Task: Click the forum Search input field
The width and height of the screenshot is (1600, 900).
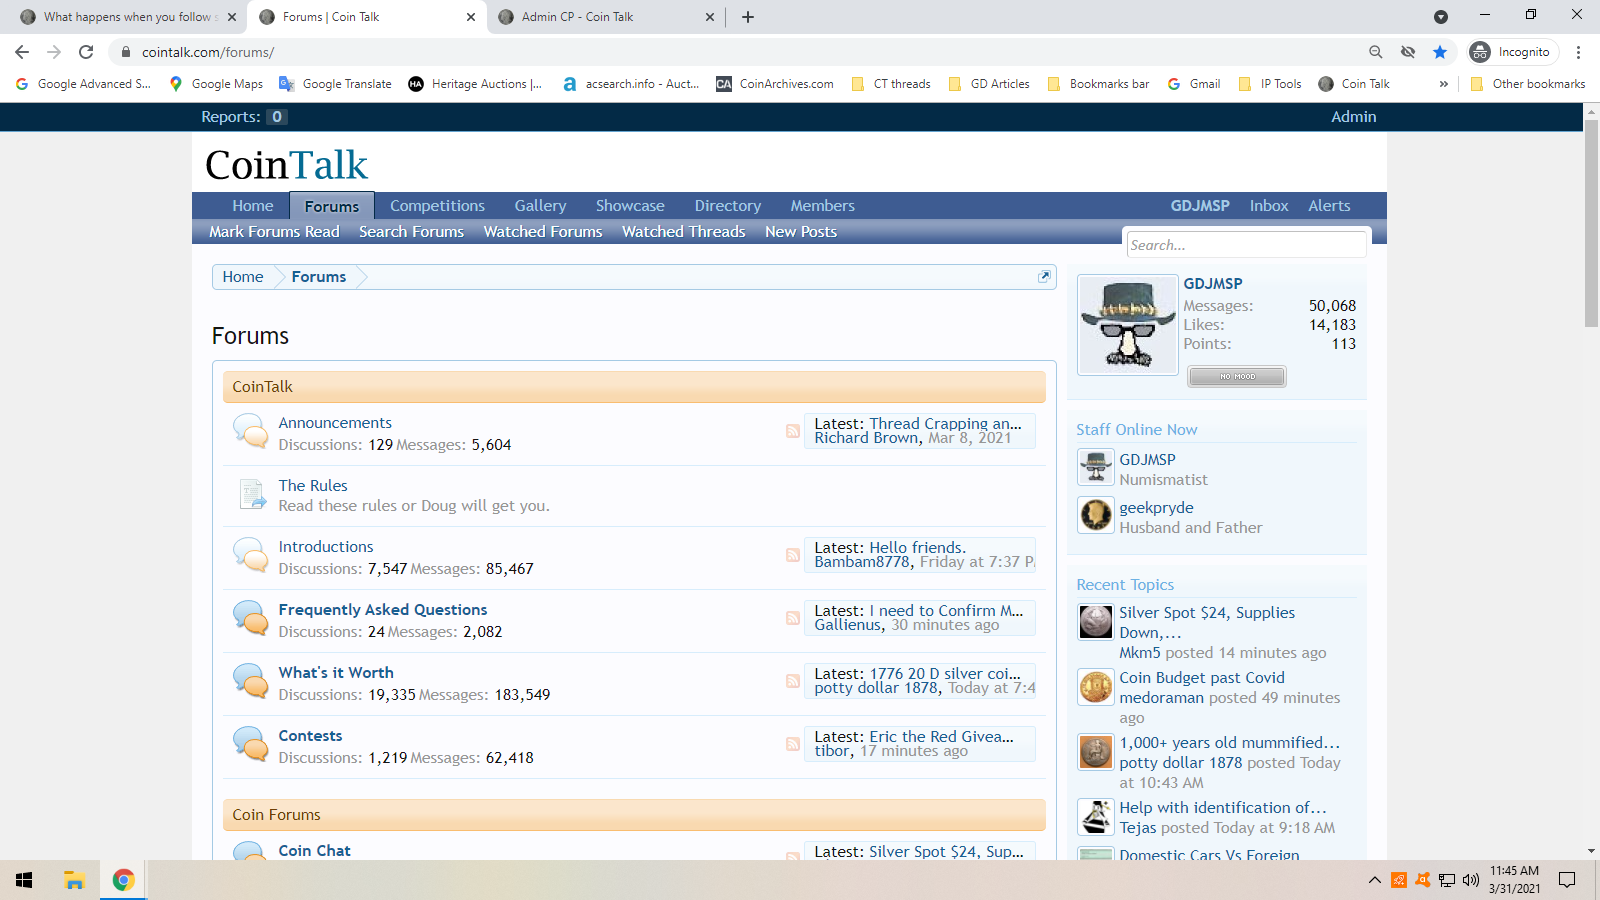Action: [1245, 245]
